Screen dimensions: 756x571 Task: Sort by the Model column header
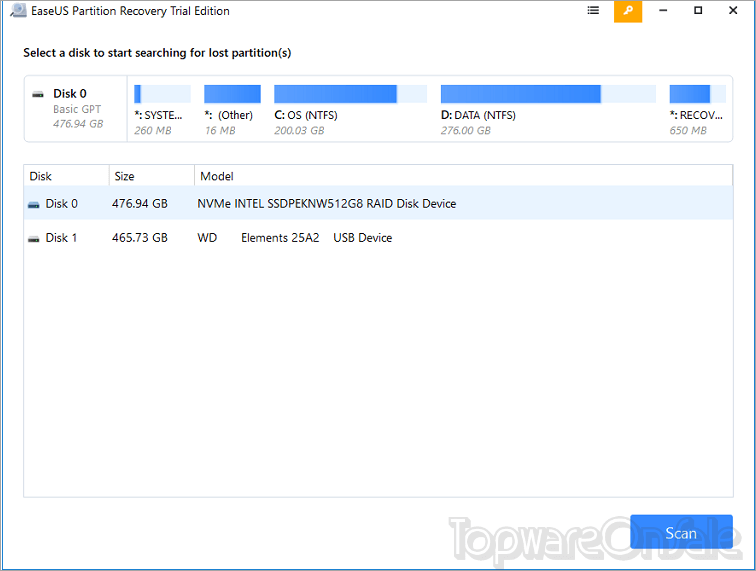coord(463,176)
